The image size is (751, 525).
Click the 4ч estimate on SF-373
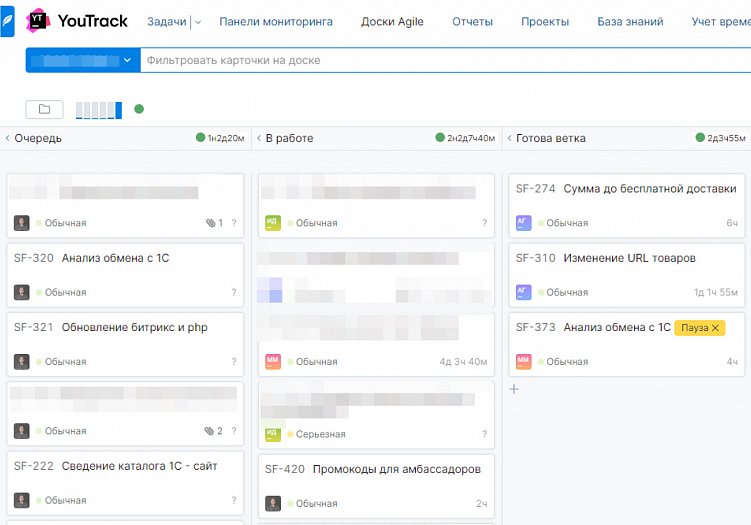732,362
